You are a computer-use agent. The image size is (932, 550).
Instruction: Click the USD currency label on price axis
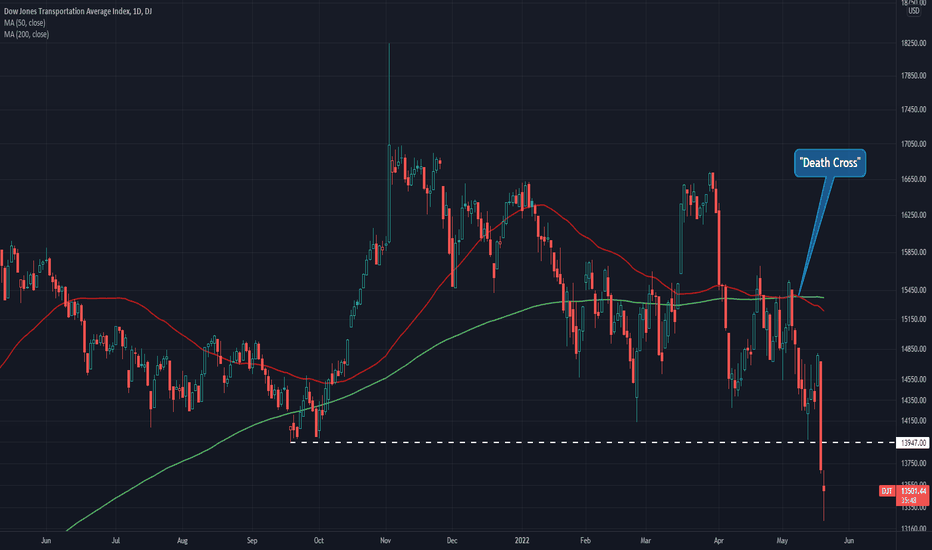(913, 11)
